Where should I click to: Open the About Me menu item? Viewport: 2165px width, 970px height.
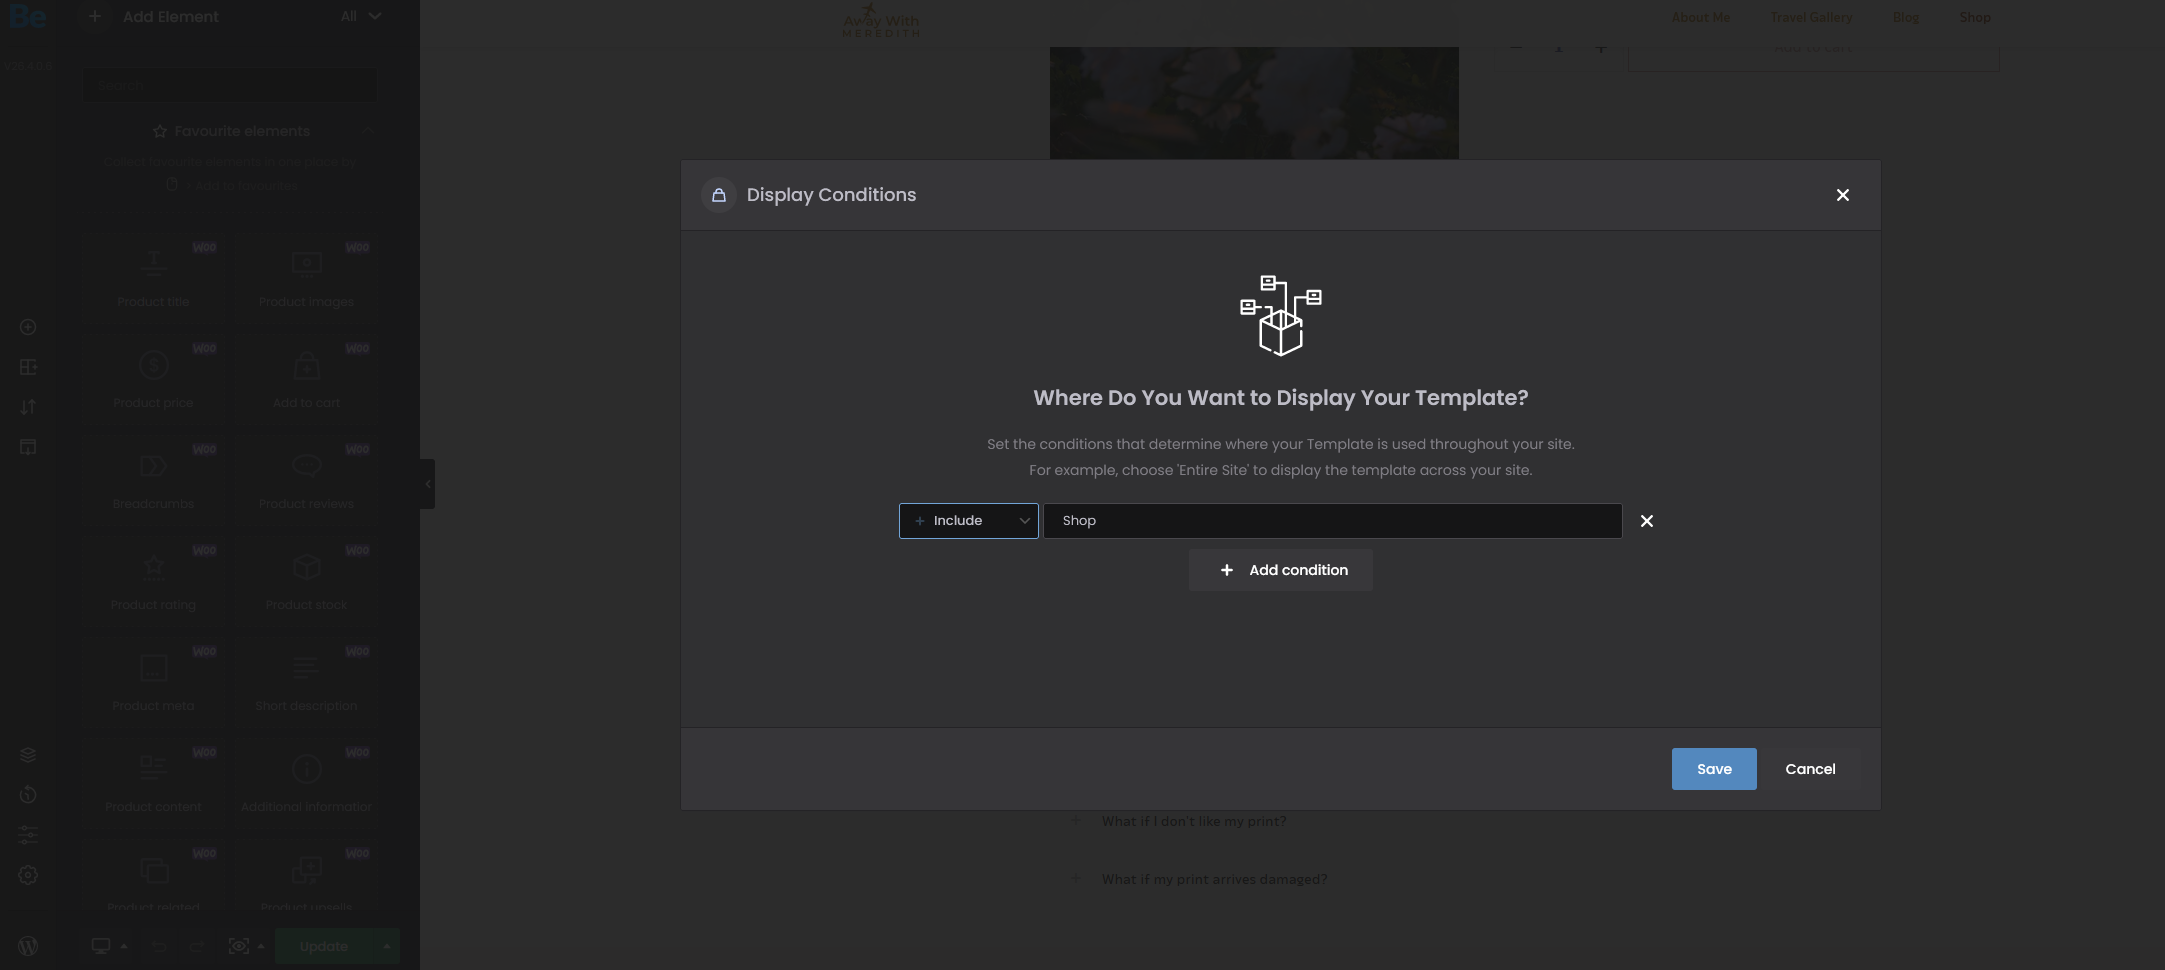1700,17
